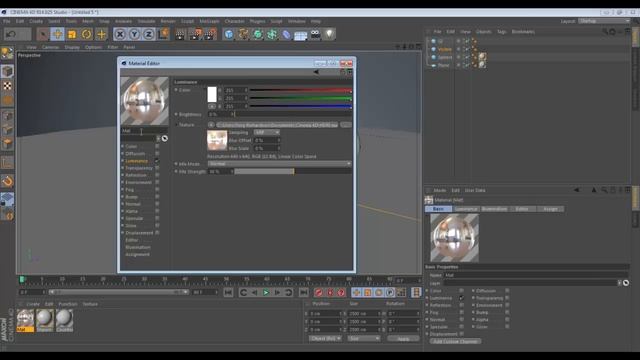The height and width of the screenshot is (360, 640).
Task: Activate the Rotate tool
Action: tap(87, 34)
